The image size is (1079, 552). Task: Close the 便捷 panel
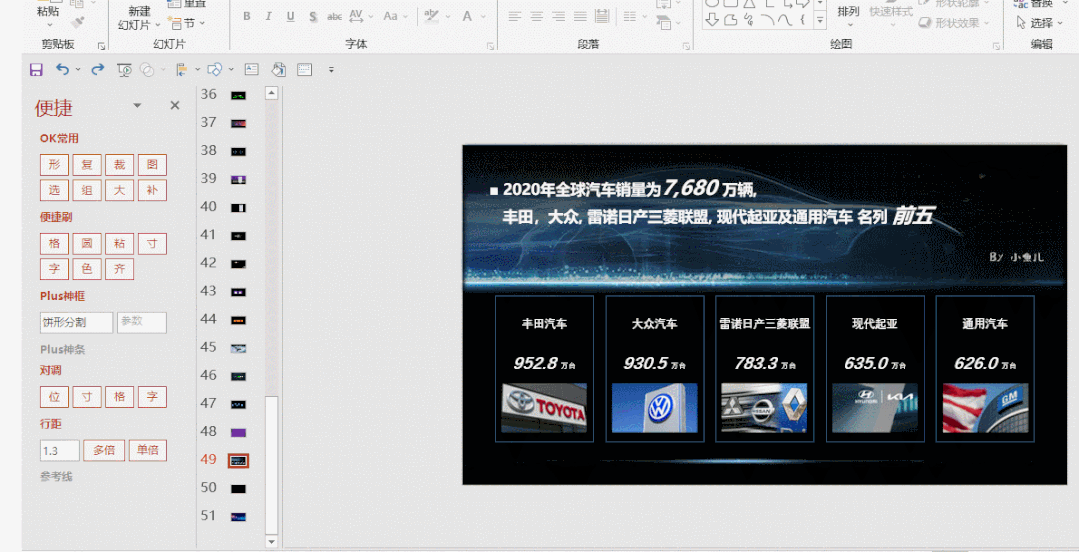[175, 105]
